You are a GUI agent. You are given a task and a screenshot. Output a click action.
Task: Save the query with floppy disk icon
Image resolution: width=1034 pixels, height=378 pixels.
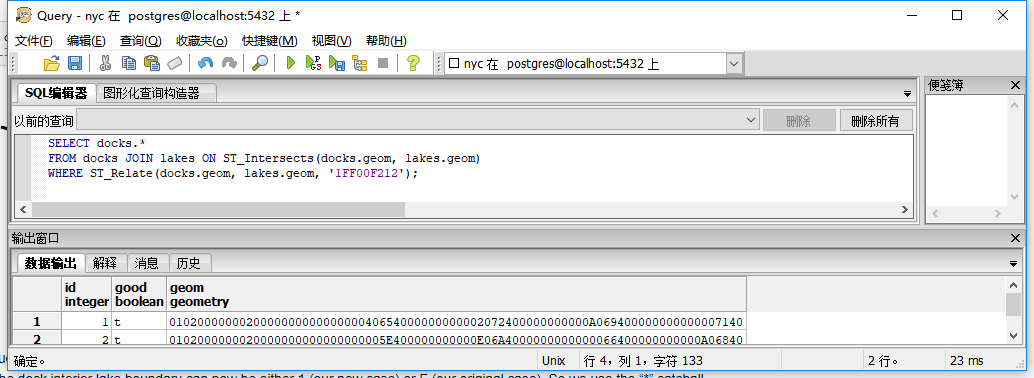tap(75, 63)
